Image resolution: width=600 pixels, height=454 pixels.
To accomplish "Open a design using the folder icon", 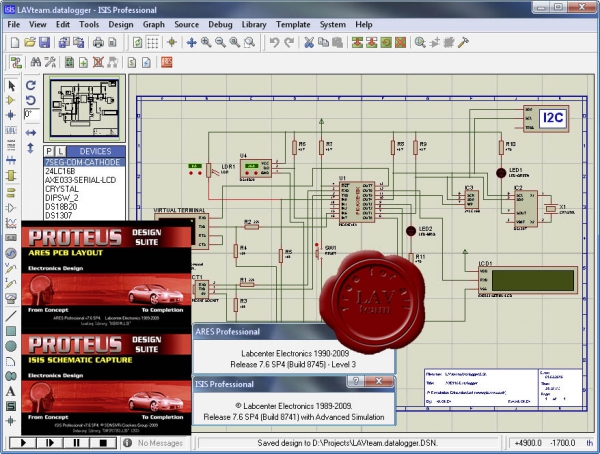I will 30,42.
